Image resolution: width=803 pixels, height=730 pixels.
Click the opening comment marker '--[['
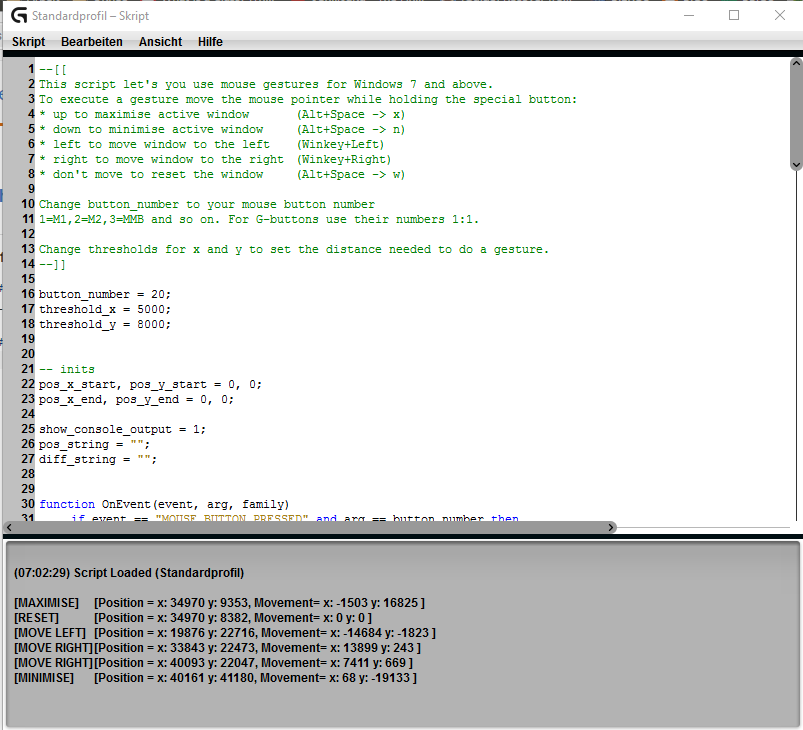point(53,70)
